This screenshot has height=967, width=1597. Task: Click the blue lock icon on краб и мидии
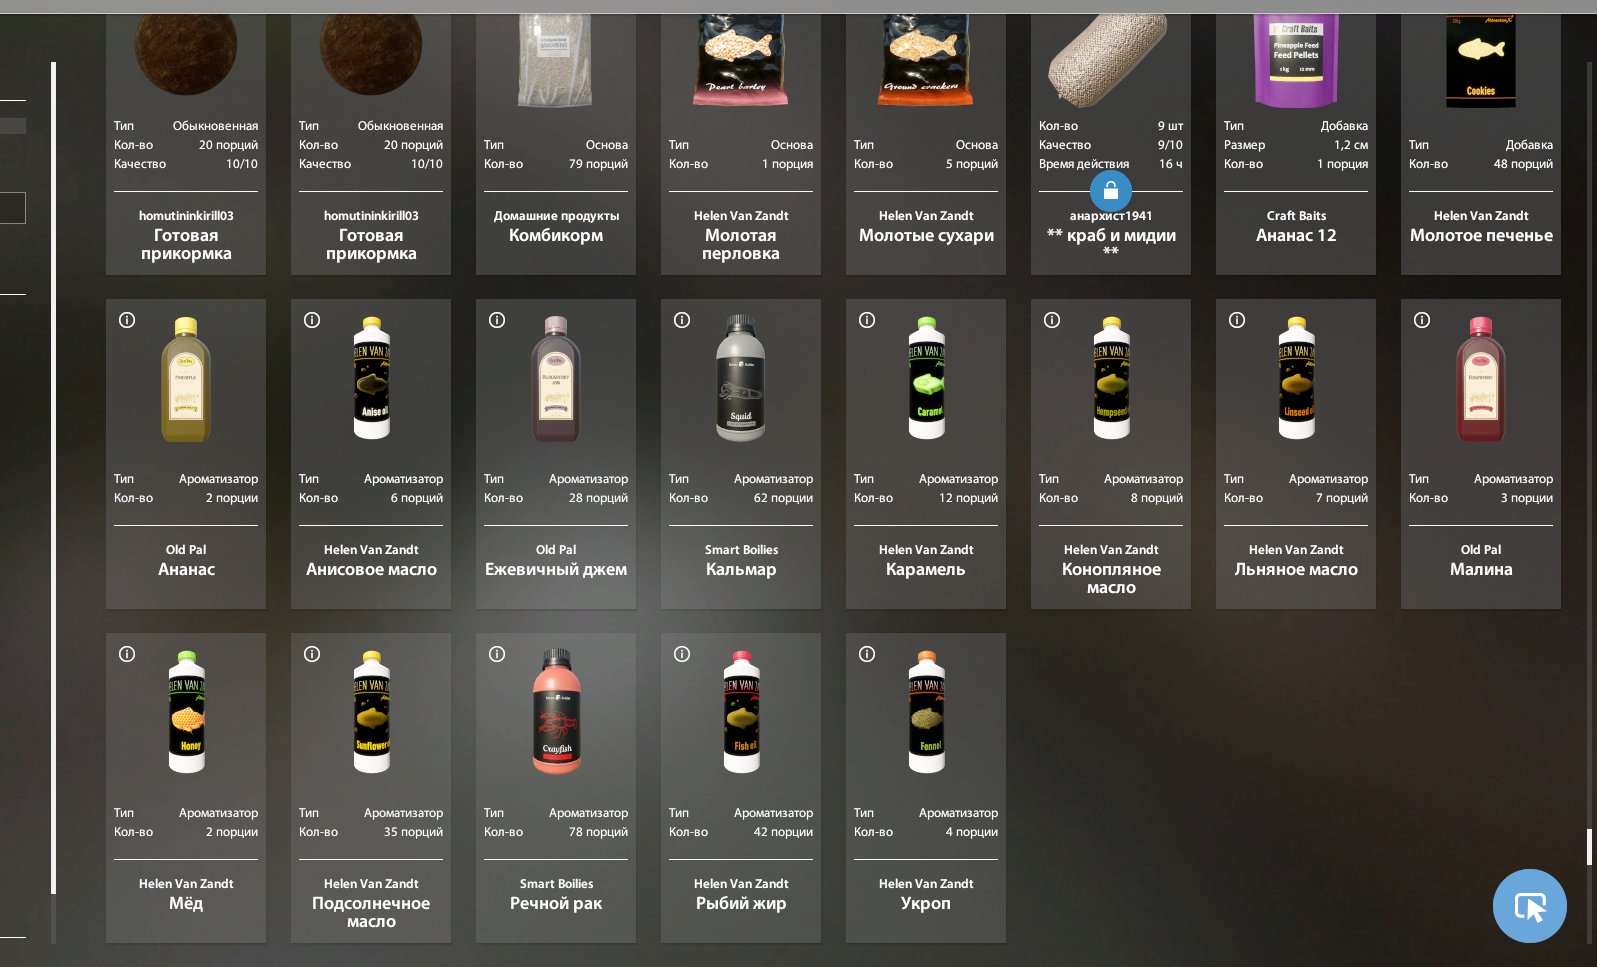(x=1111, y=191)
